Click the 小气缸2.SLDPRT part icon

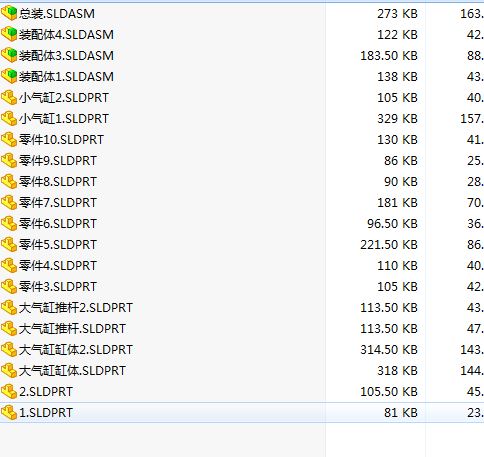click(x=9, y=97)
